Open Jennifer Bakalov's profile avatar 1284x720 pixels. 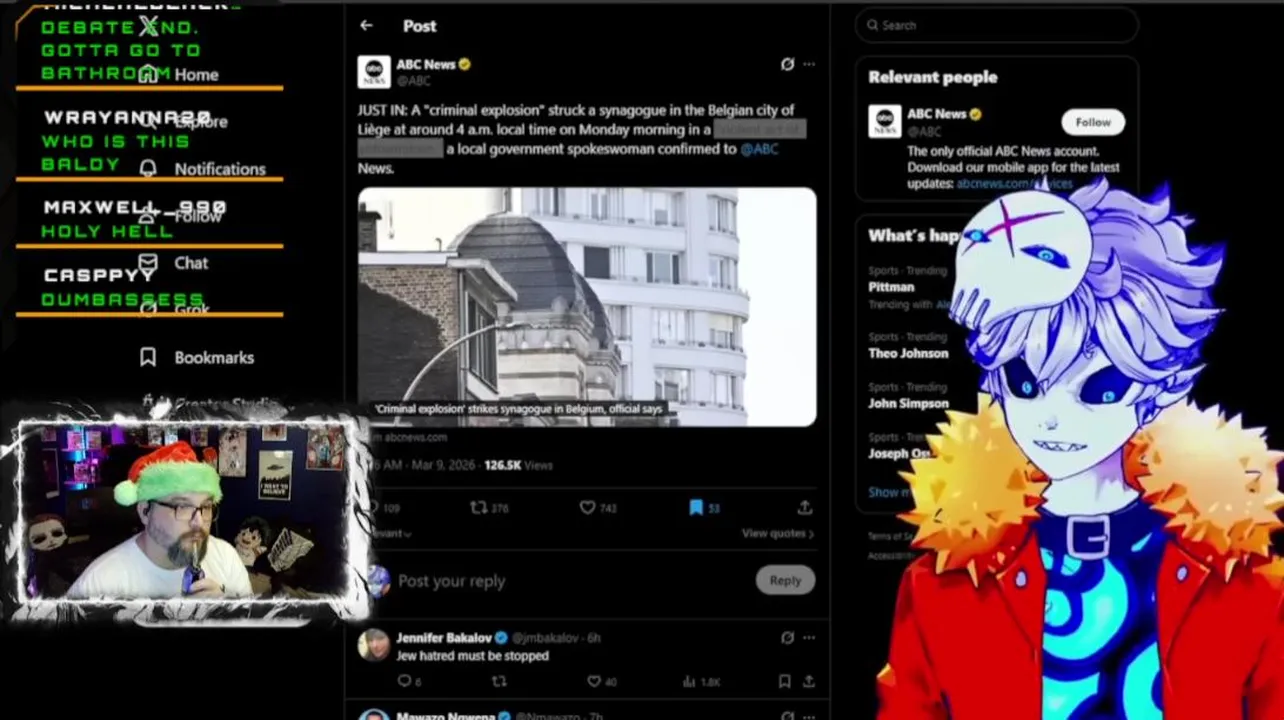pyautogui.click(x=374, y=645)
